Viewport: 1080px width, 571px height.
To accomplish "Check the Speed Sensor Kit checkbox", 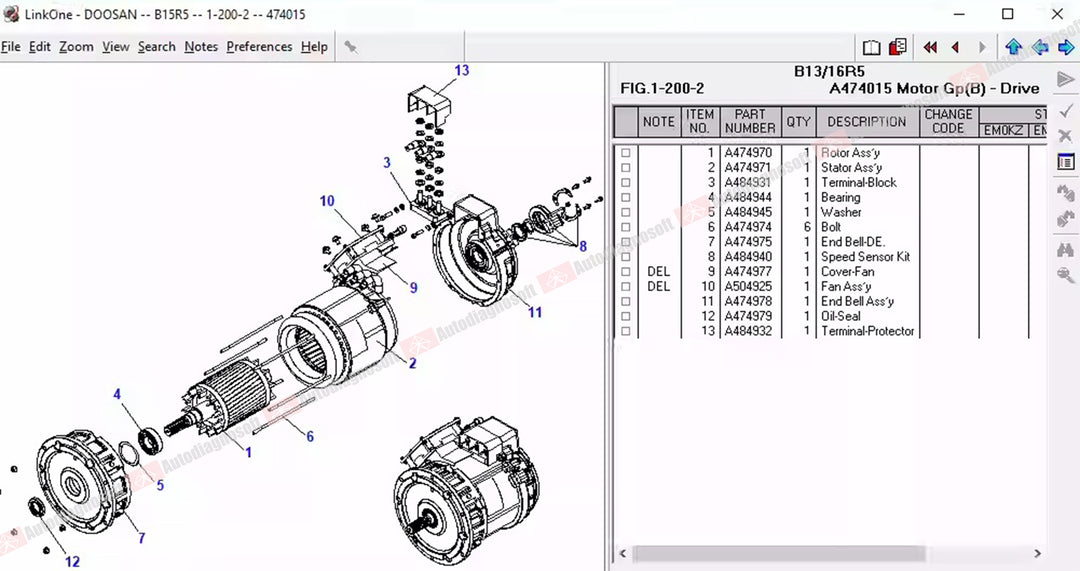I will coord(625,257).
